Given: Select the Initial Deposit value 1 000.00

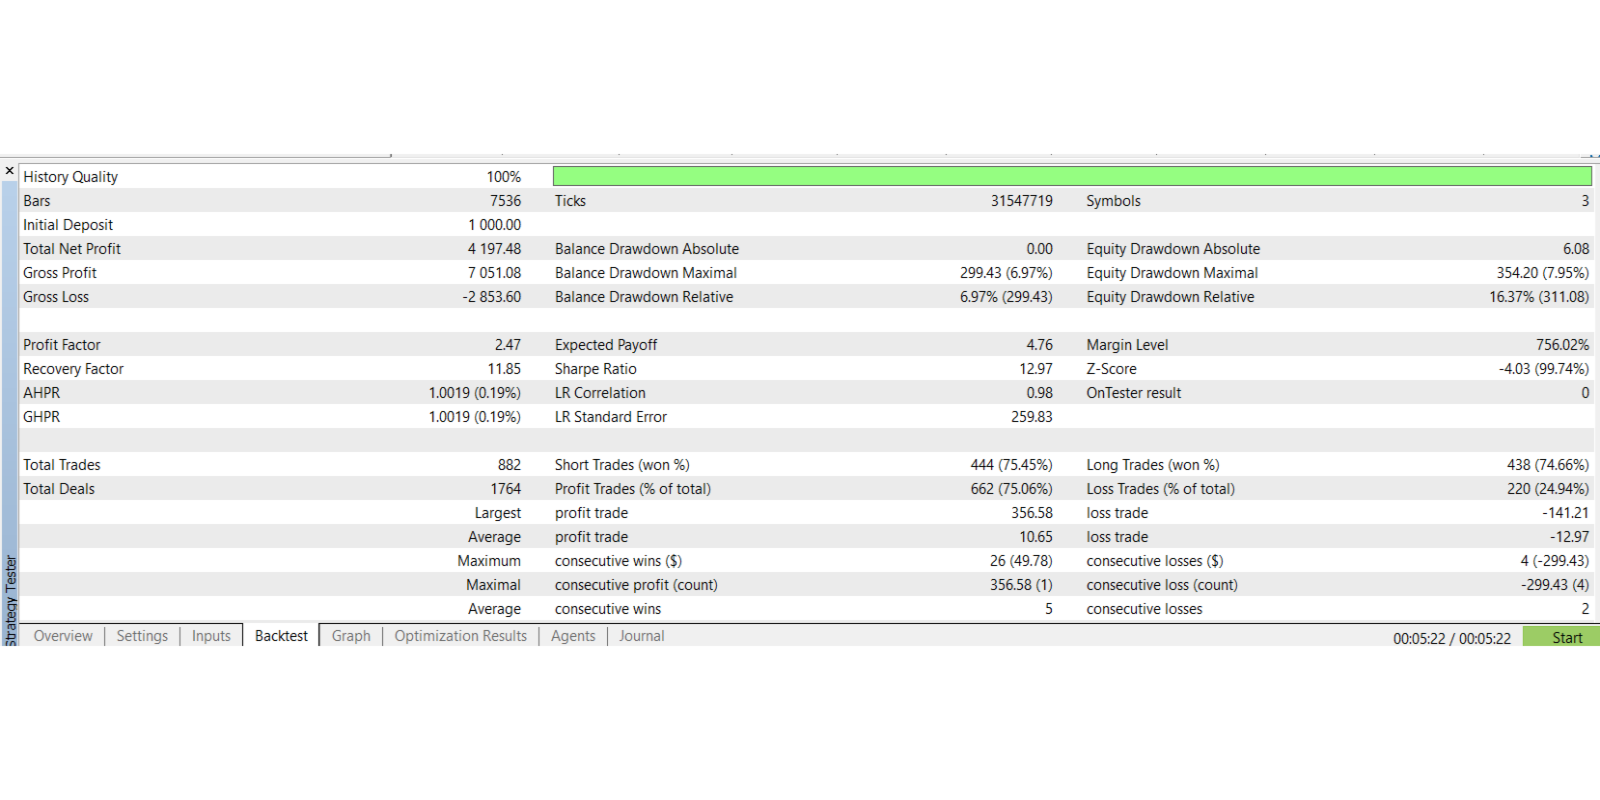Looking at the screenshot, I should pyautogui.click(x=495, y=225).
